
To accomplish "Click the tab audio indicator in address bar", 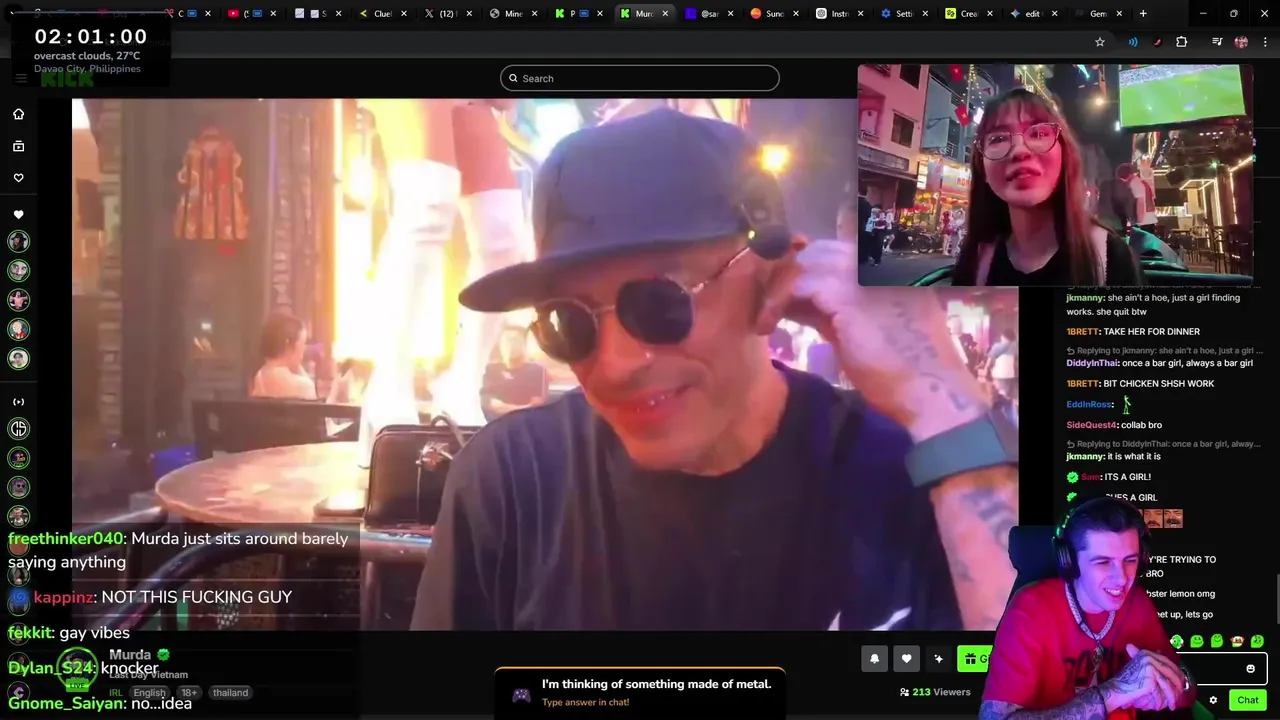I will tap(1133, 42).
